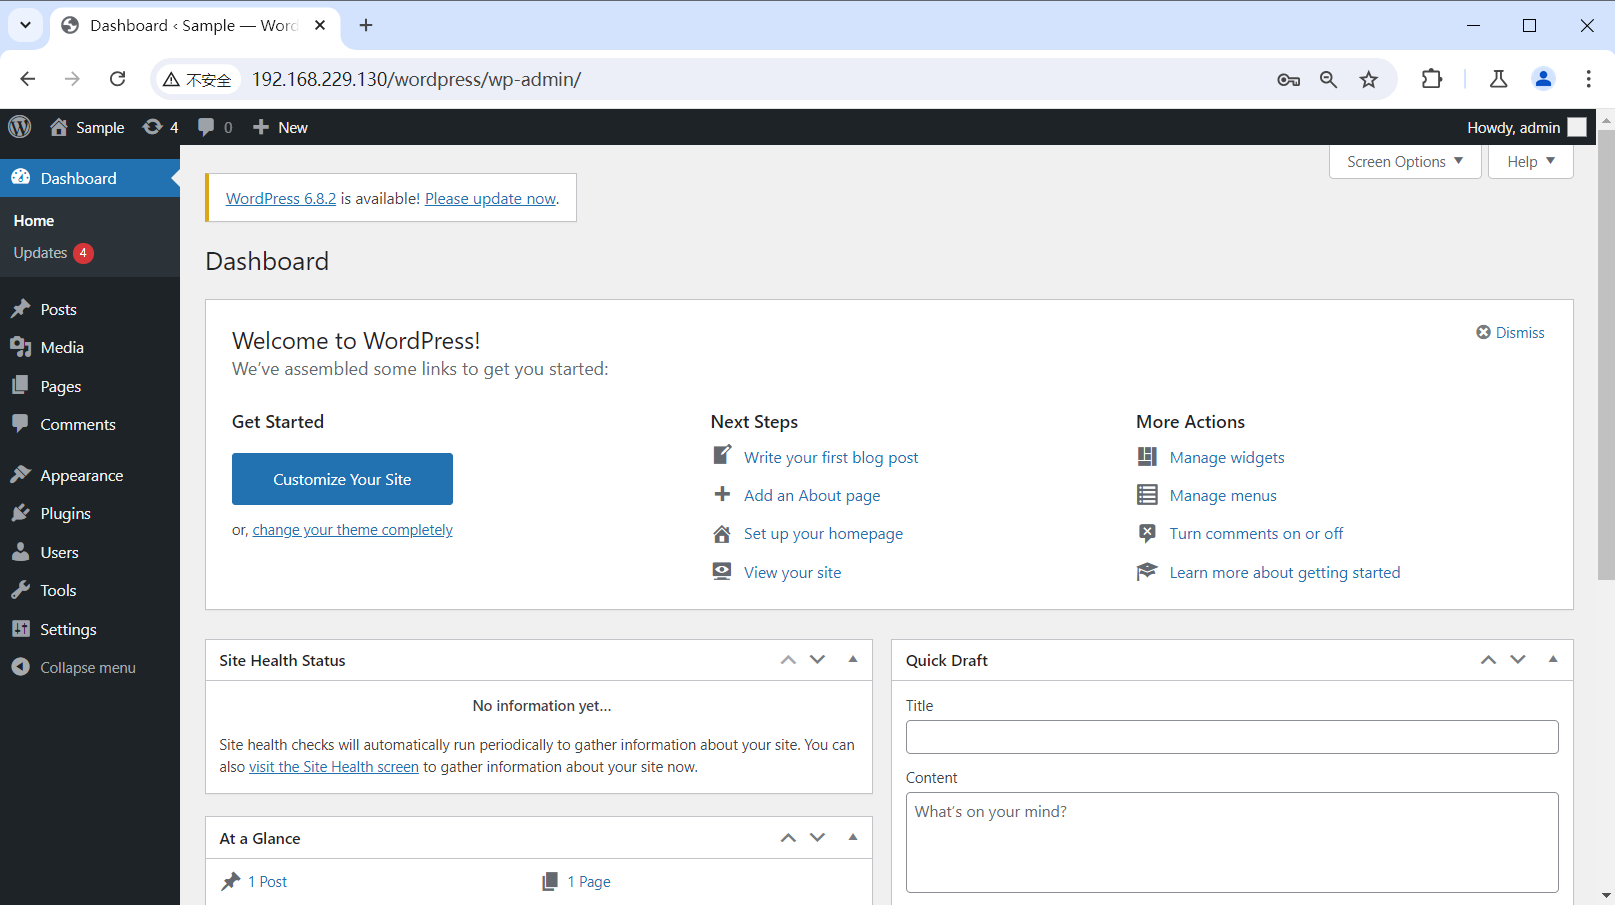This screenshot has height=905, width=1615.
Task: Open browser tab search dropdown
Action: (25, 25)
